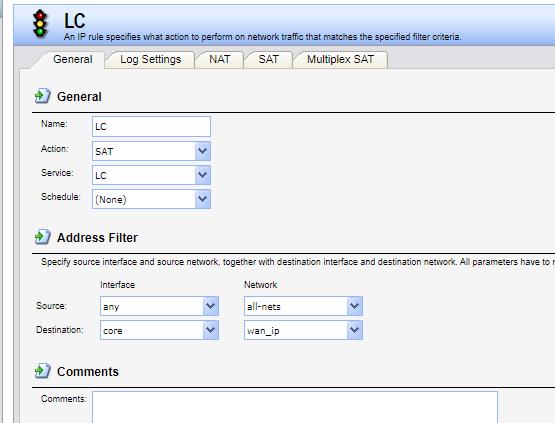This screenshot has width=555, height=423.
Task: Expand Source Interface dropdown showing any
Action: pos(159,306)
